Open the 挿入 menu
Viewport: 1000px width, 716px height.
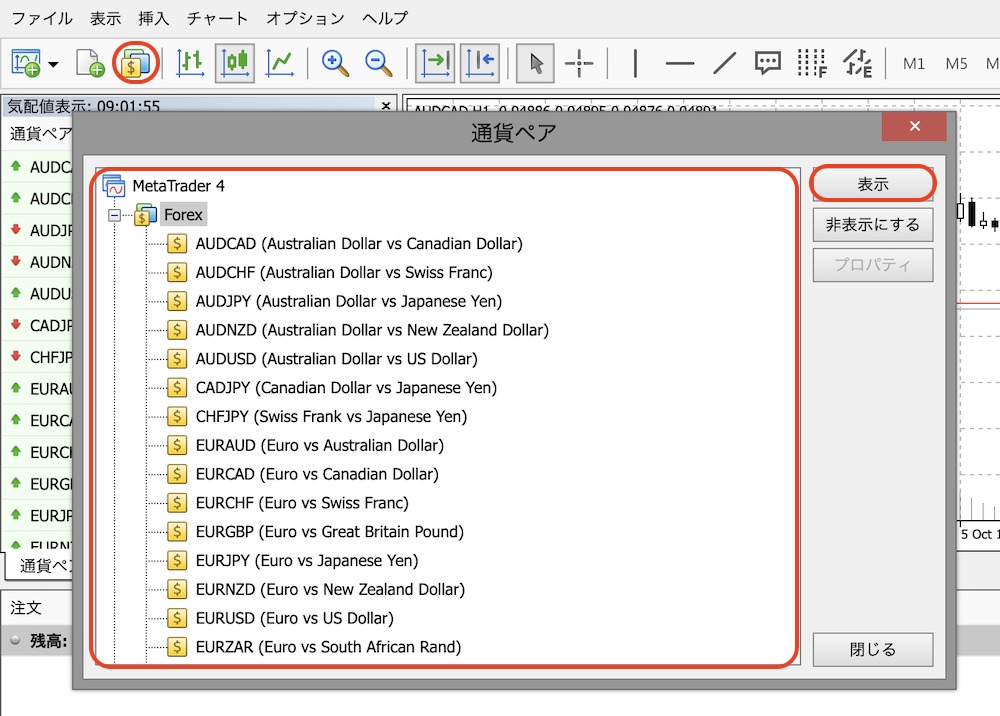[154, 18]
